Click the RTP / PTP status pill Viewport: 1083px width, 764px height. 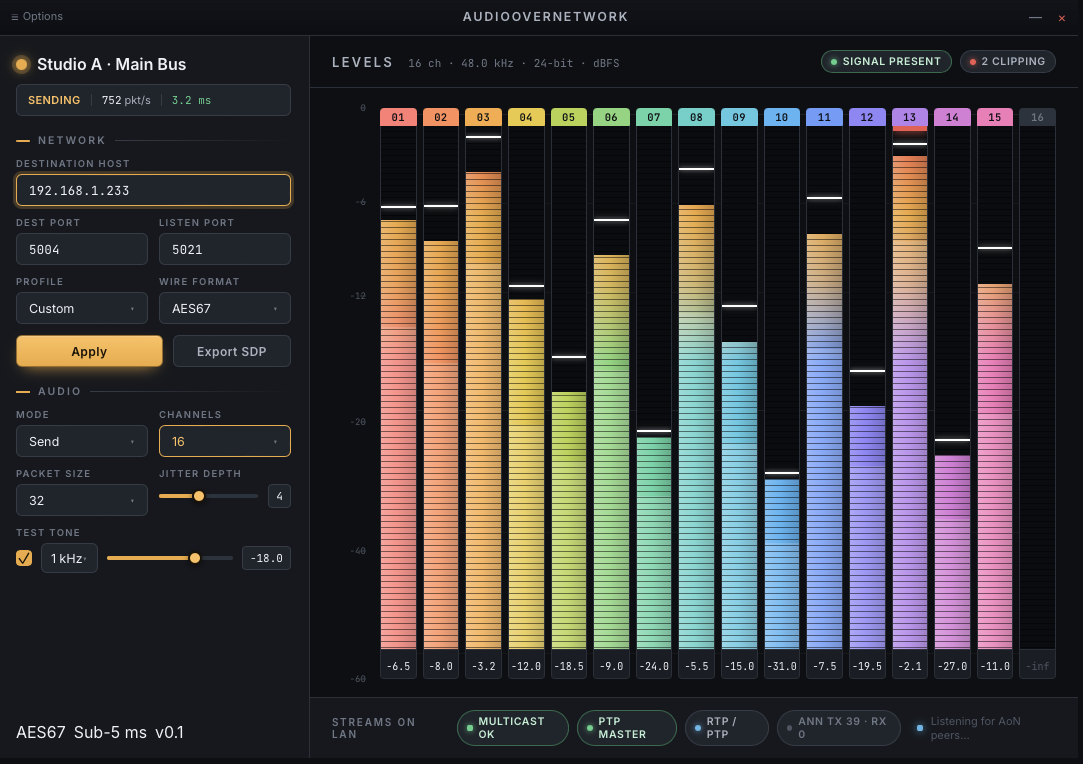(x=727, y=727)
